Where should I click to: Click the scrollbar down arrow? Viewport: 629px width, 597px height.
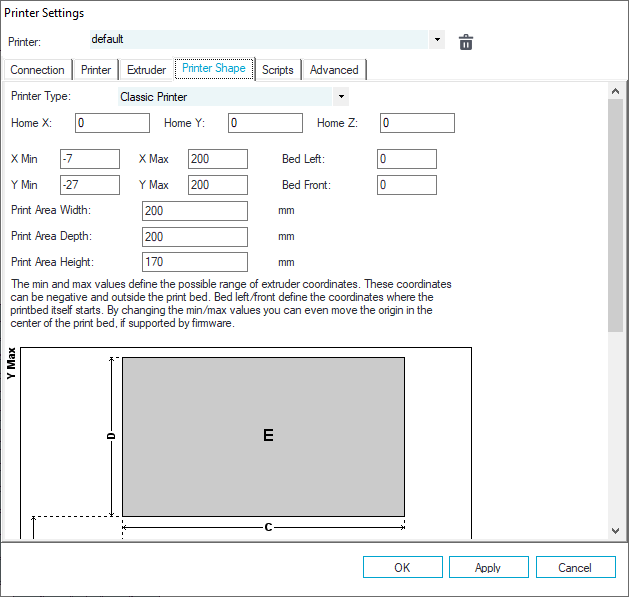615,530
